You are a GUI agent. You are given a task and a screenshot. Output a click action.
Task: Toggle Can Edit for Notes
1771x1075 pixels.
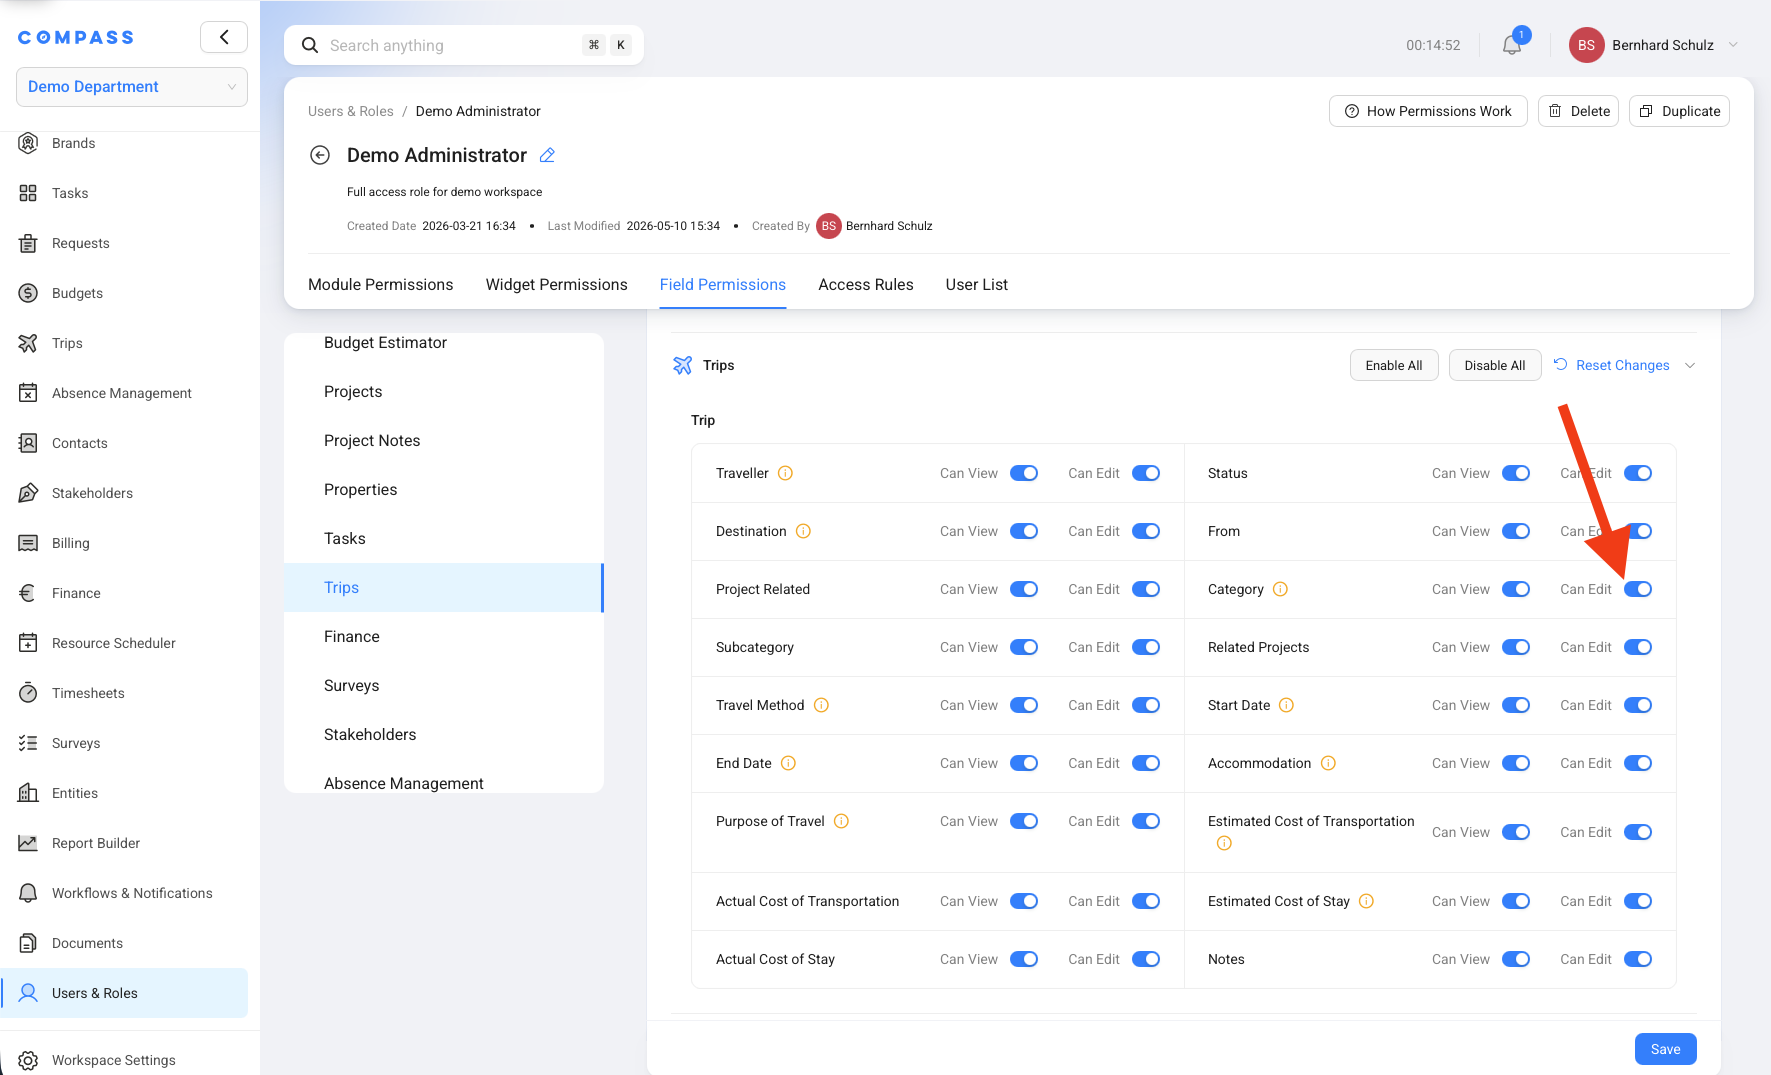(x=1638, y=959)
